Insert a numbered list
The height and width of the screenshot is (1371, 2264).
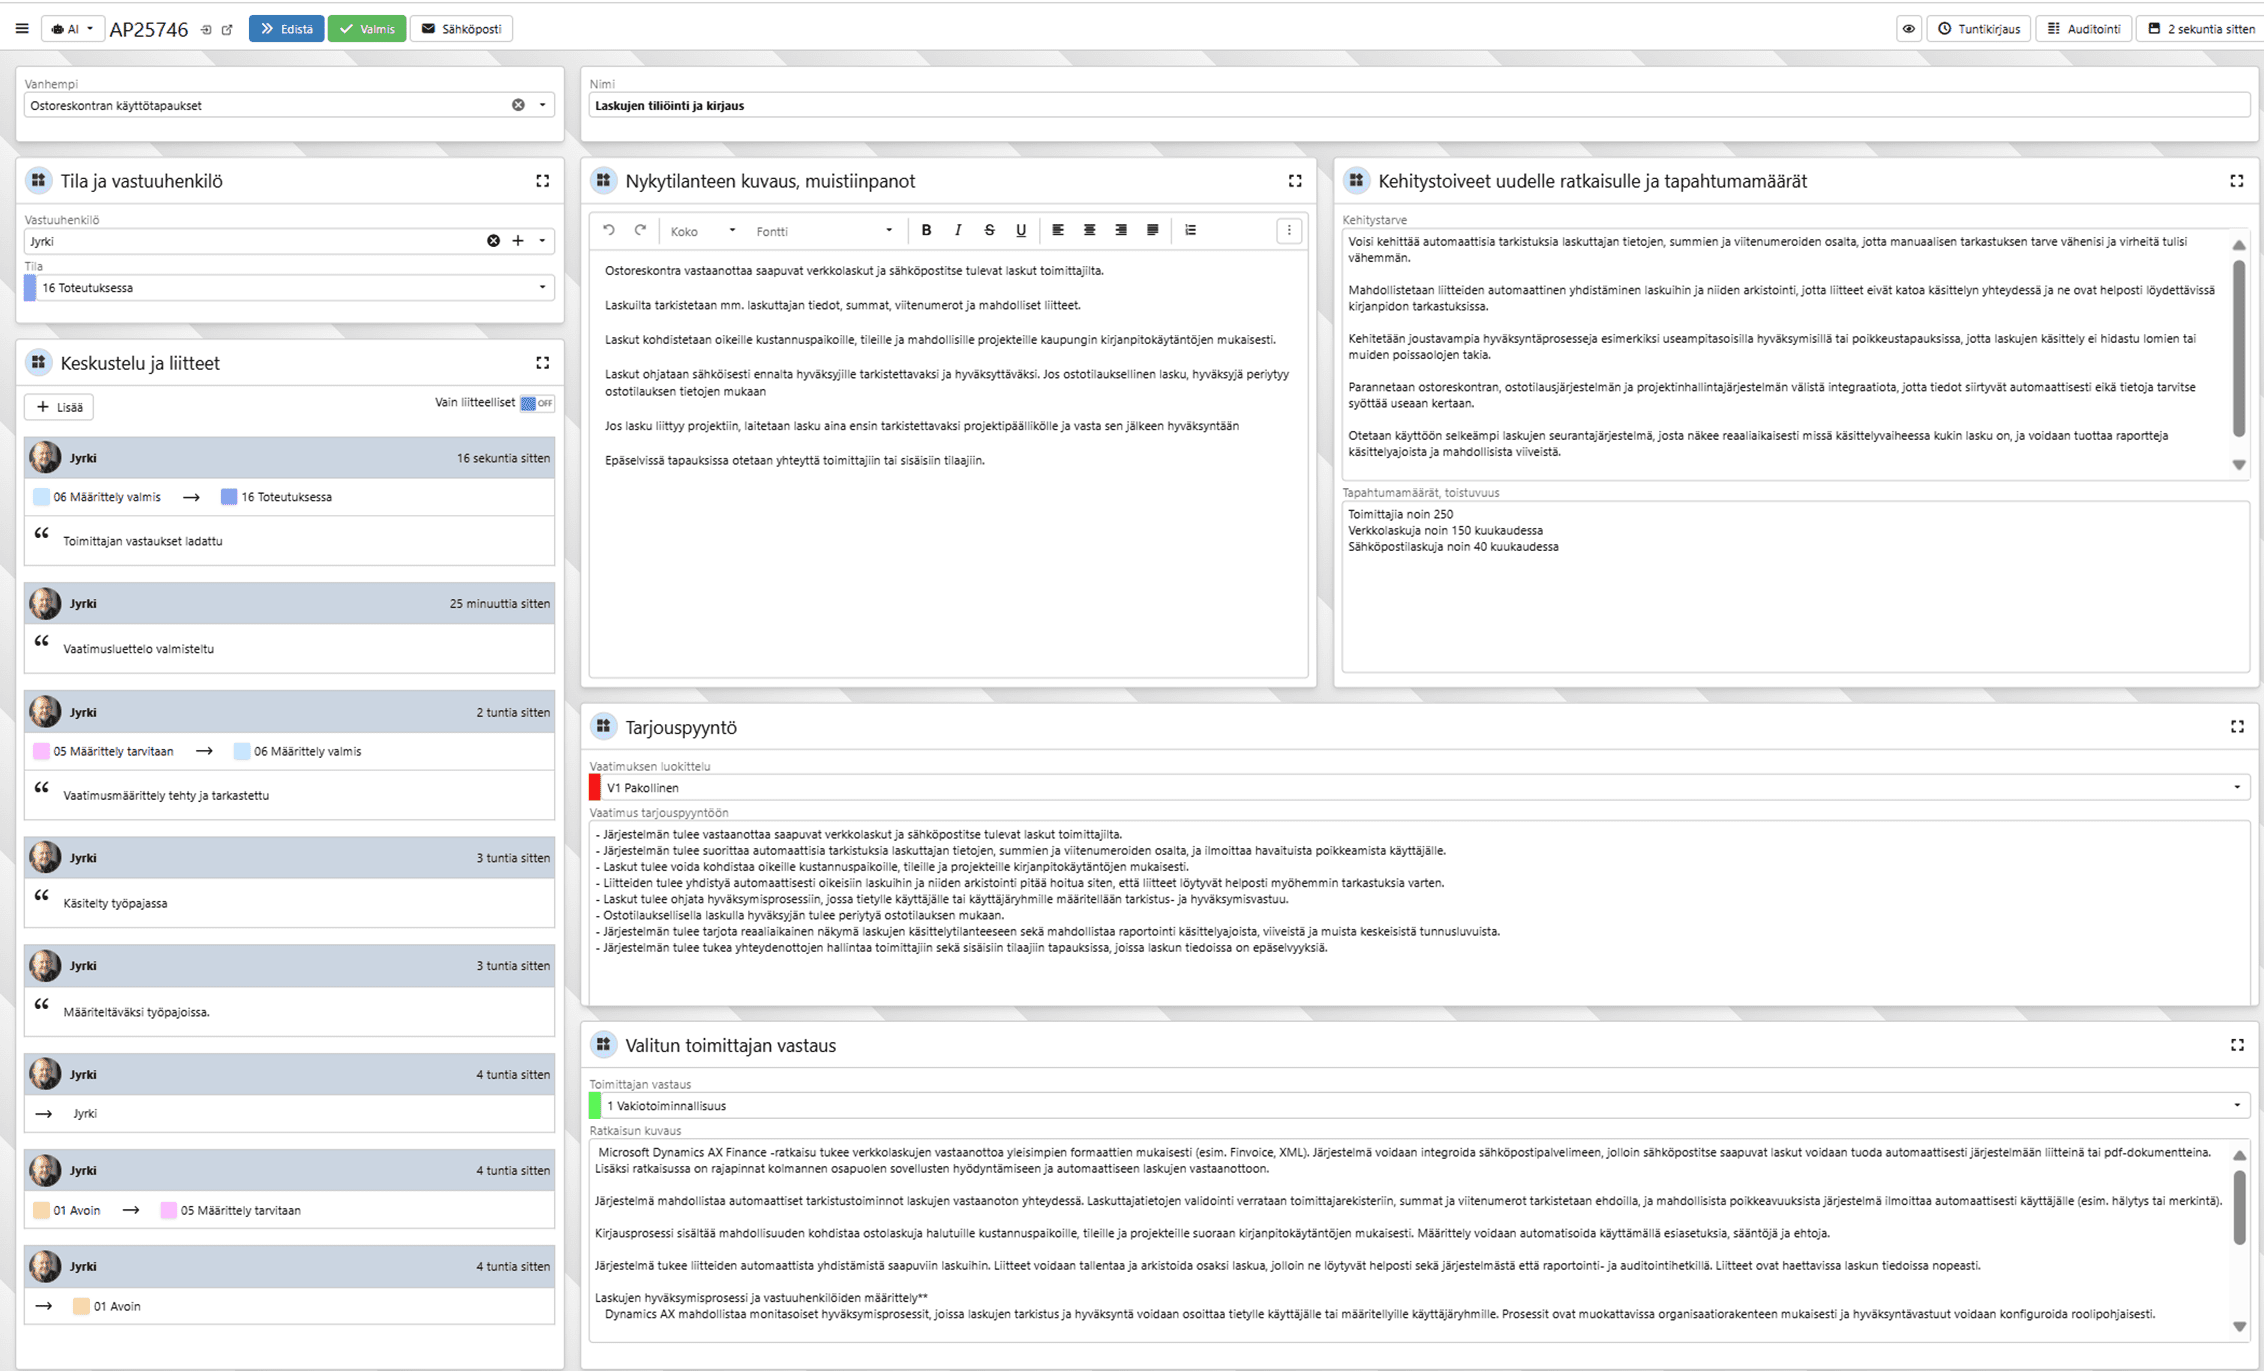[x=1190, y=230]
